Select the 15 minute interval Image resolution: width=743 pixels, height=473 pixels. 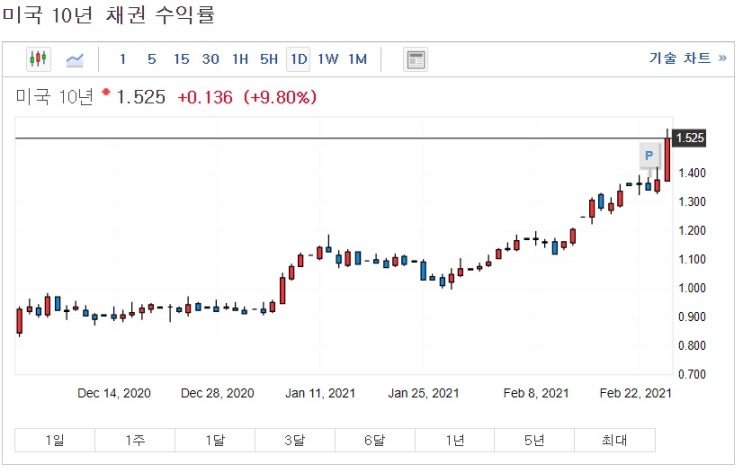pyautogui.click(x=181, y=59)
